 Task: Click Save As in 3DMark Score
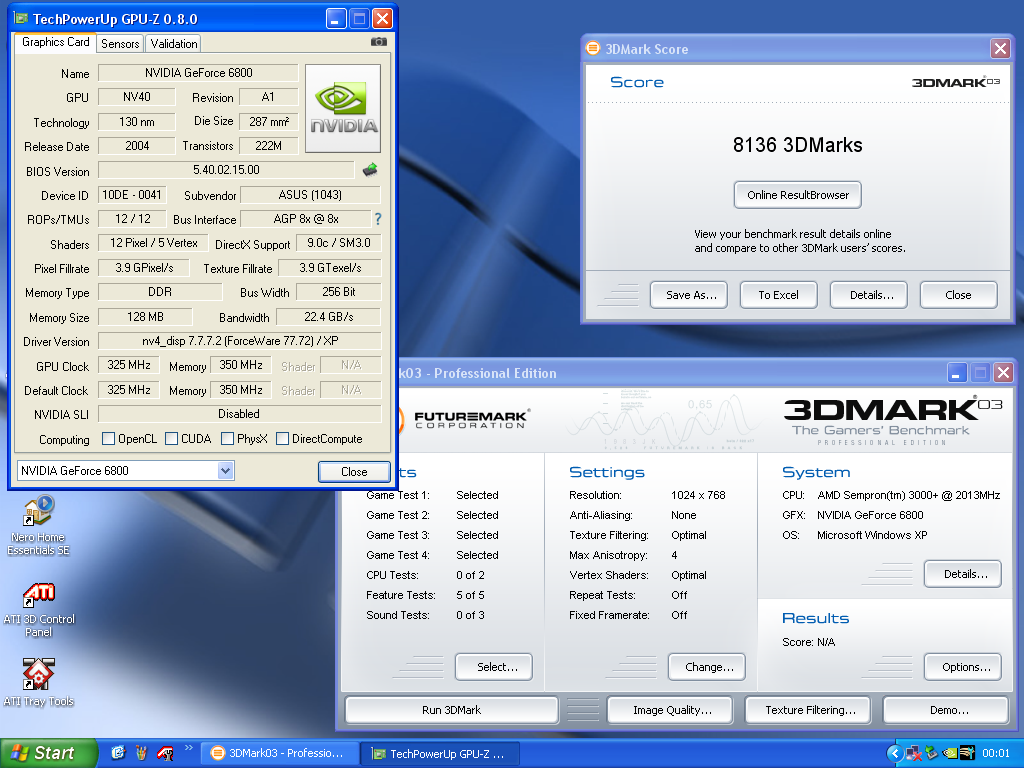[689, 295]
